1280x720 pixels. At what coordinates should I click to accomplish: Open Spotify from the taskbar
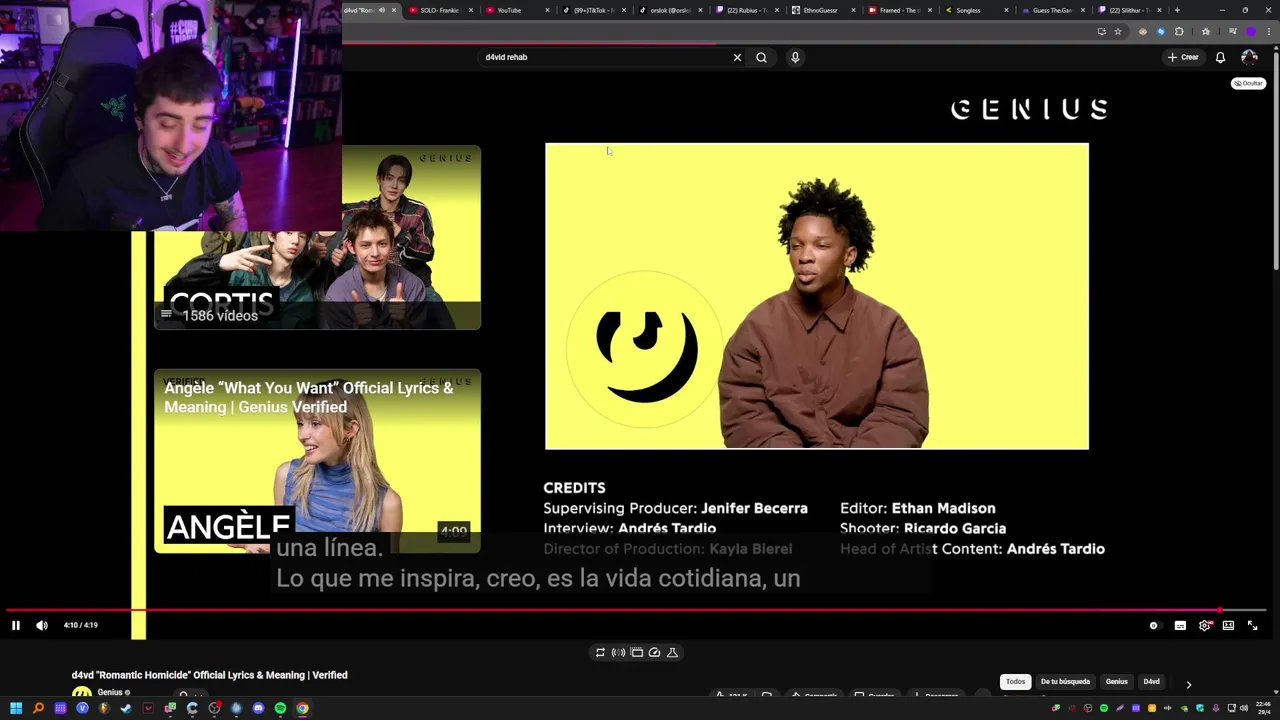pyautogui.click(x=280, y=708)
